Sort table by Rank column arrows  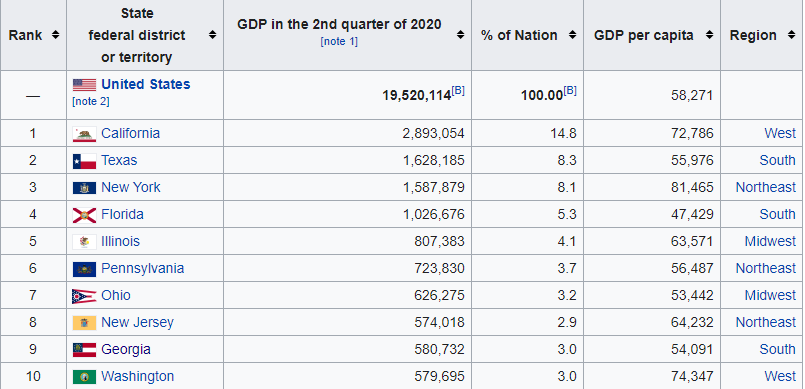click(x=55, y=35)
